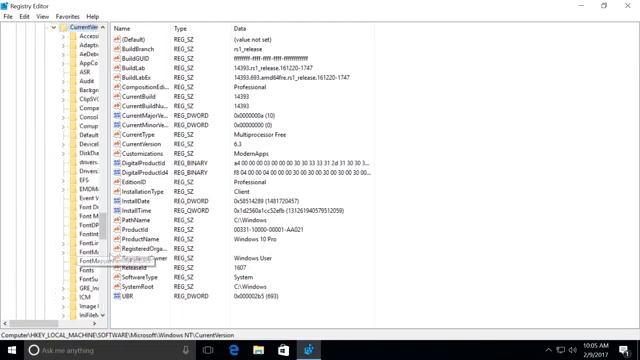The width and height of the screenshot is (640, 360).
Task: Select the DigitalProductId binary icon
Action: 117,163
